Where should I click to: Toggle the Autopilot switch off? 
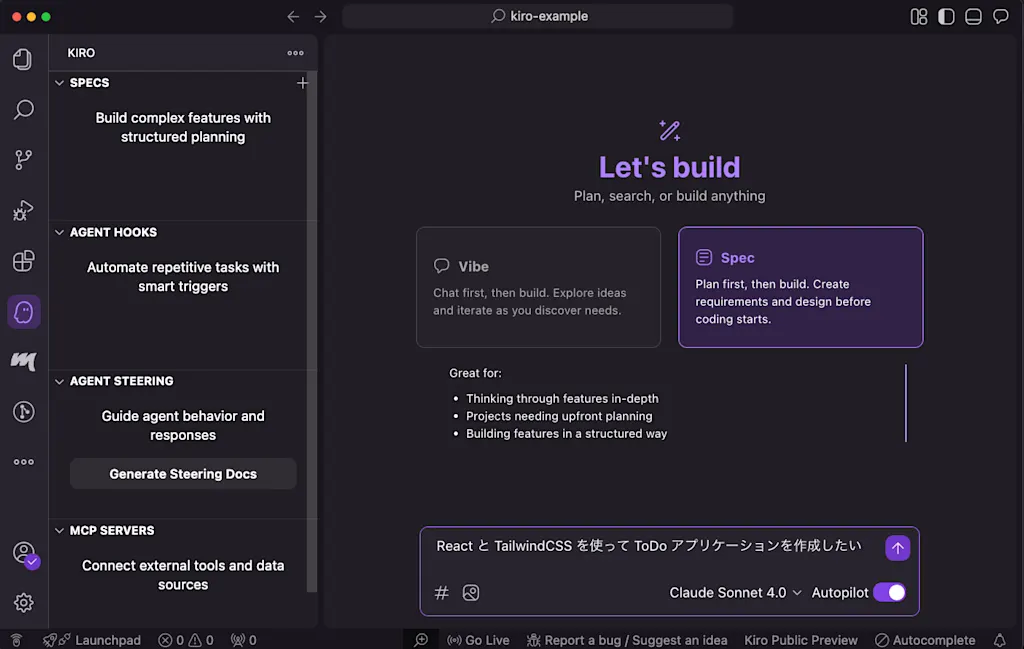pyautogui.click(x=889, y=592)
